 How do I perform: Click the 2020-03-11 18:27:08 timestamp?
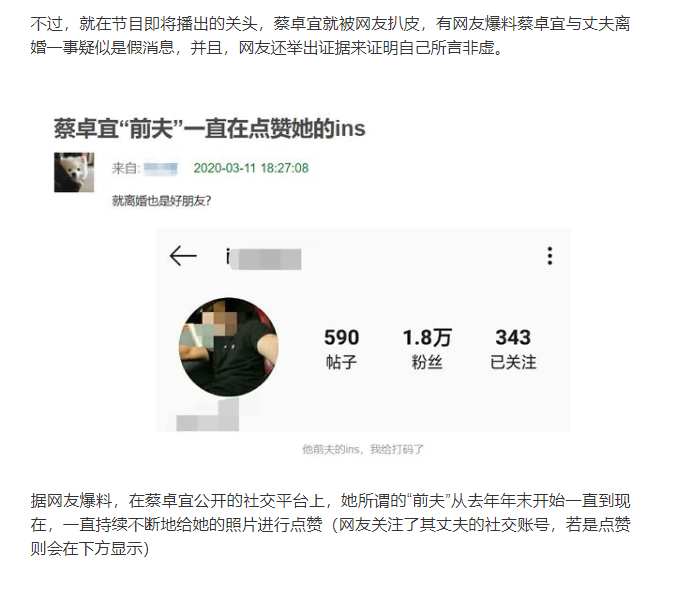[x=251, y=168]
